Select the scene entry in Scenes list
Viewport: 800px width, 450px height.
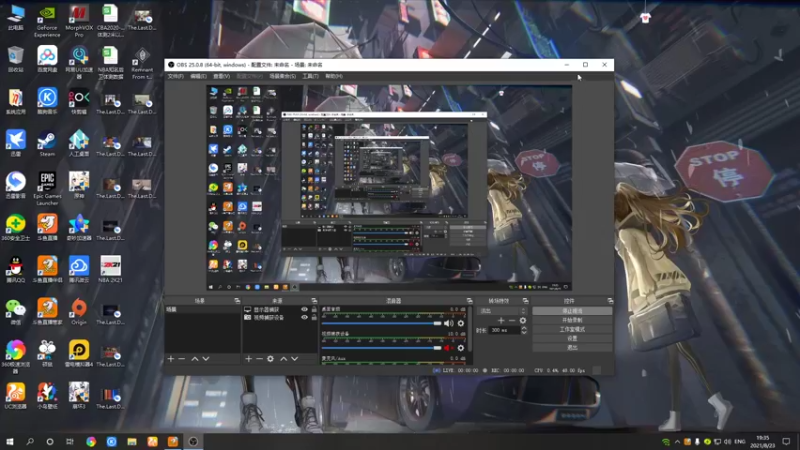202,309
